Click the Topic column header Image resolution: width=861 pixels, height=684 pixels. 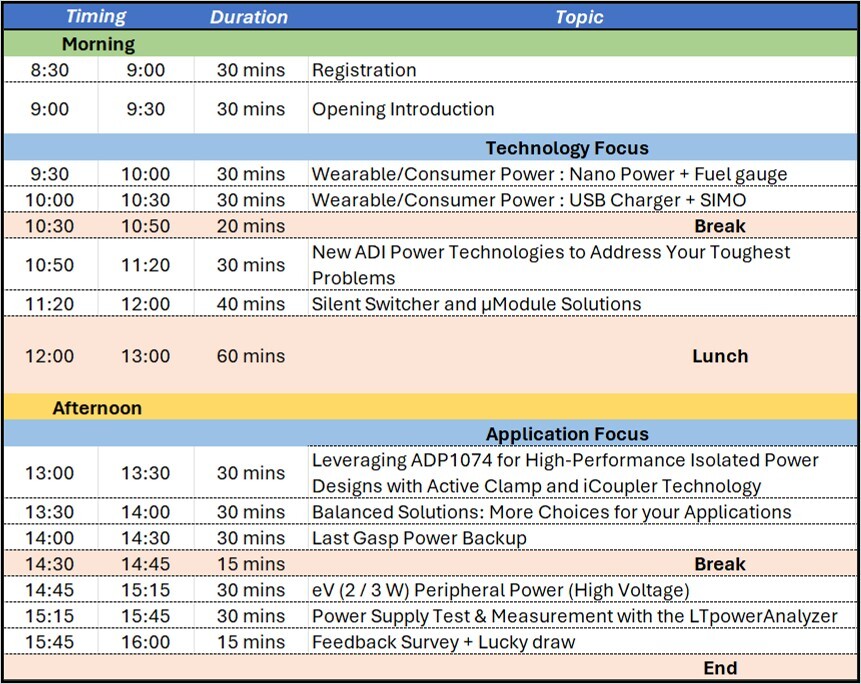pyautogui.click(x=579, y=17)
